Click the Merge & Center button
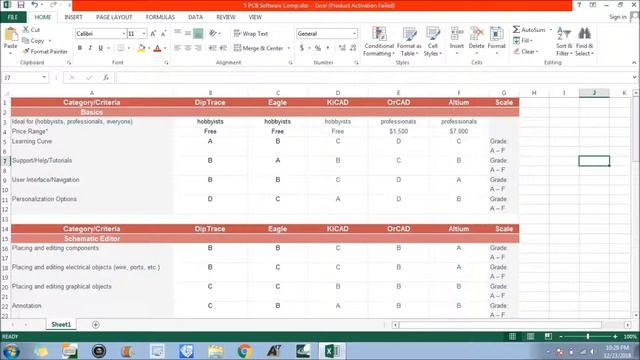 point(259,48)
